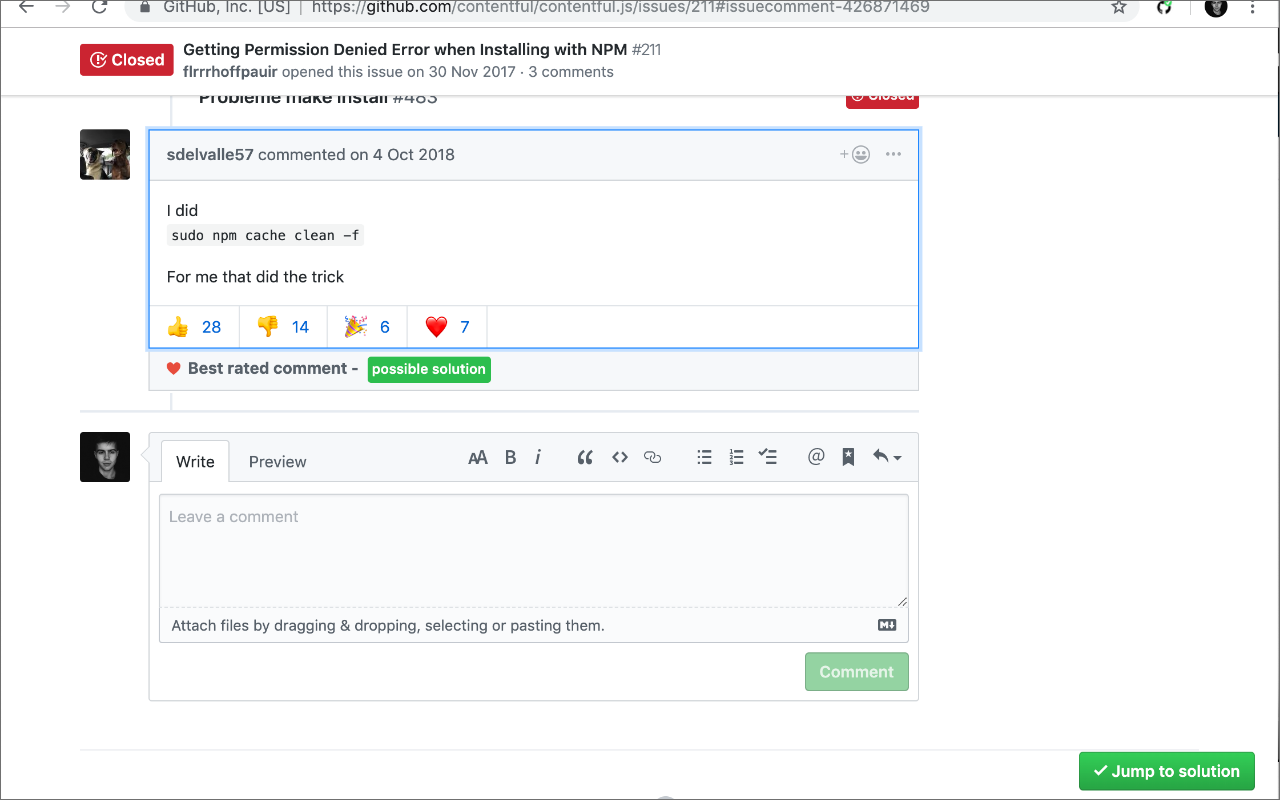Open the three-dot comment options menu
Image resolution: width=1280 pixels, height=800 pixels.
click(x=893, y=154)
